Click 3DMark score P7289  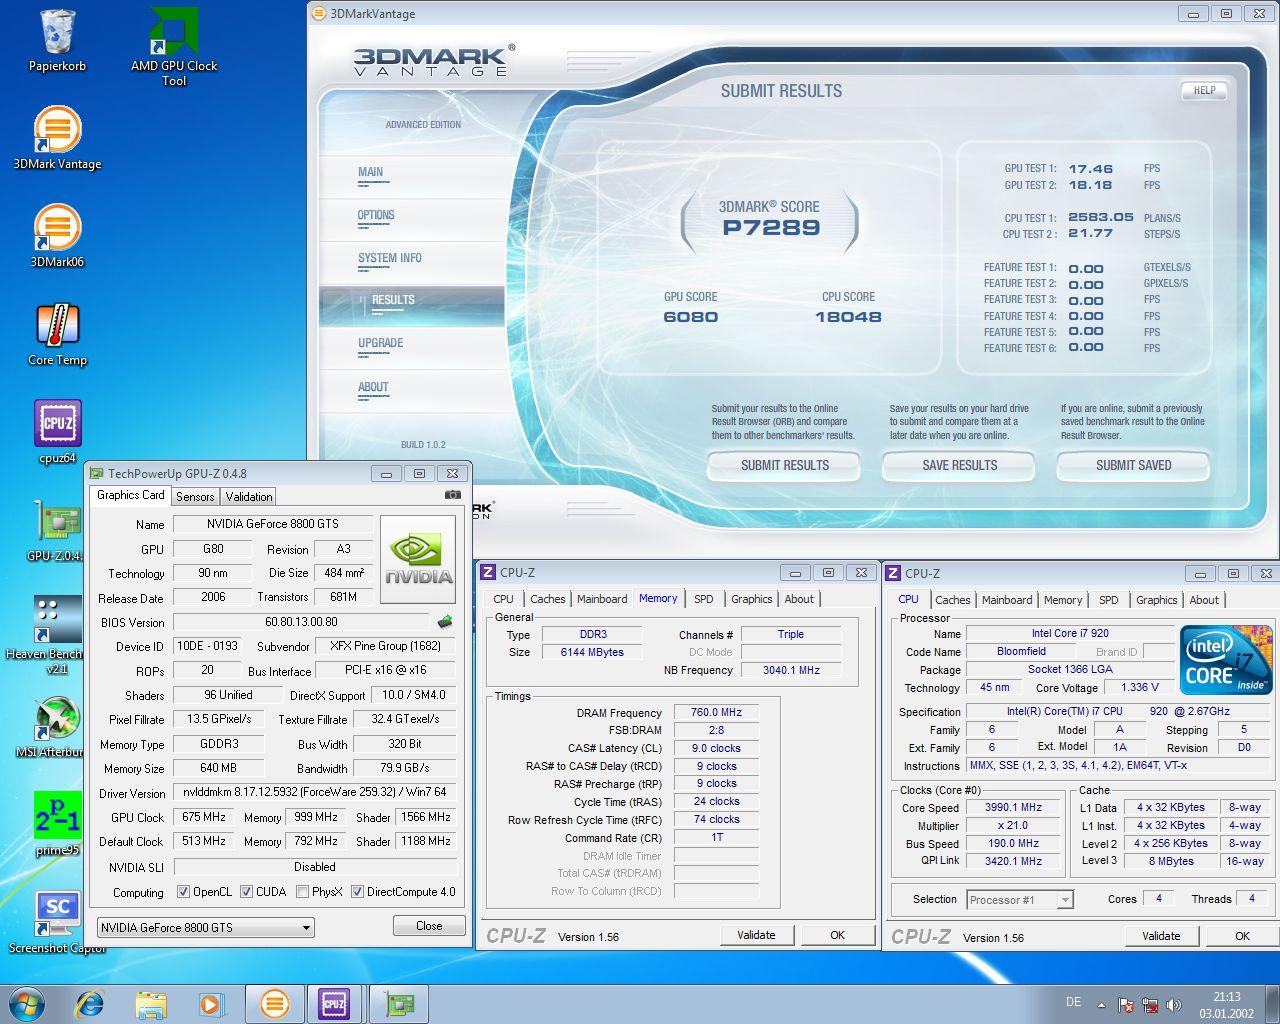[x=771, y=227]
